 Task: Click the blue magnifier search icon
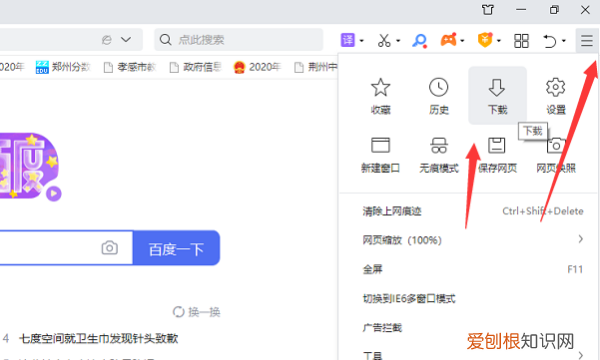419,40
